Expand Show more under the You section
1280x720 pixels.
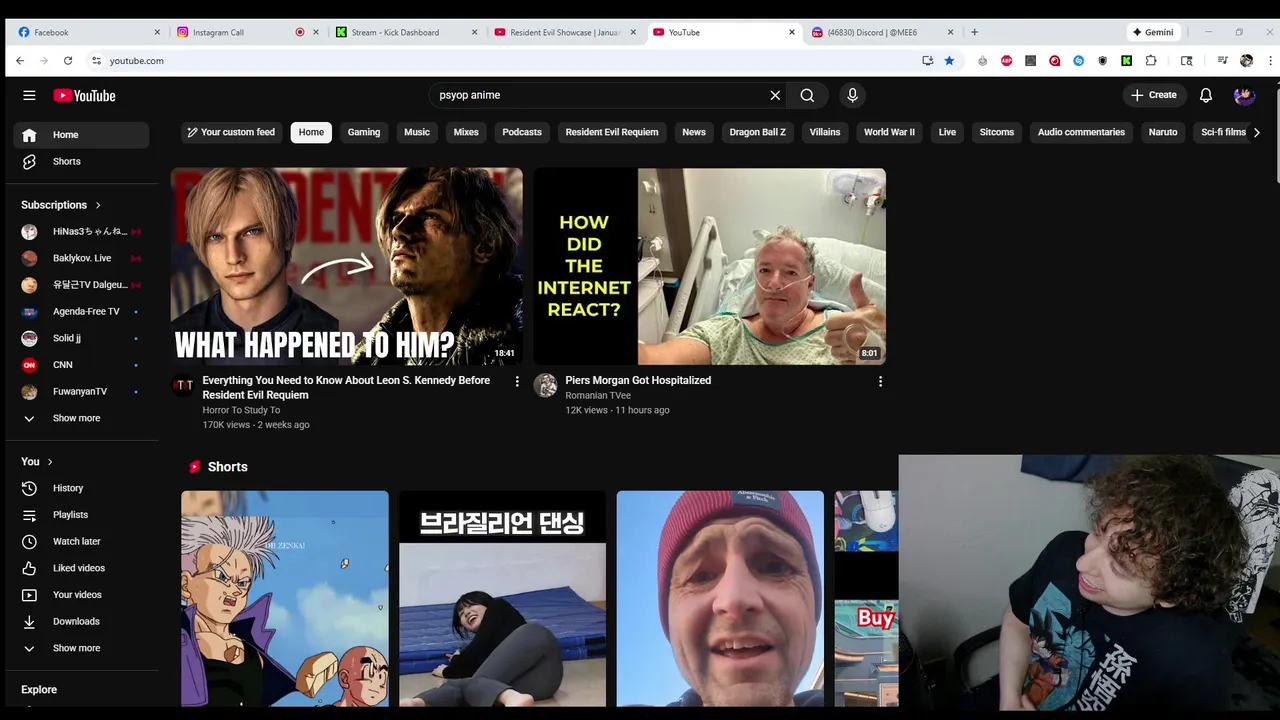pos(81,648)
